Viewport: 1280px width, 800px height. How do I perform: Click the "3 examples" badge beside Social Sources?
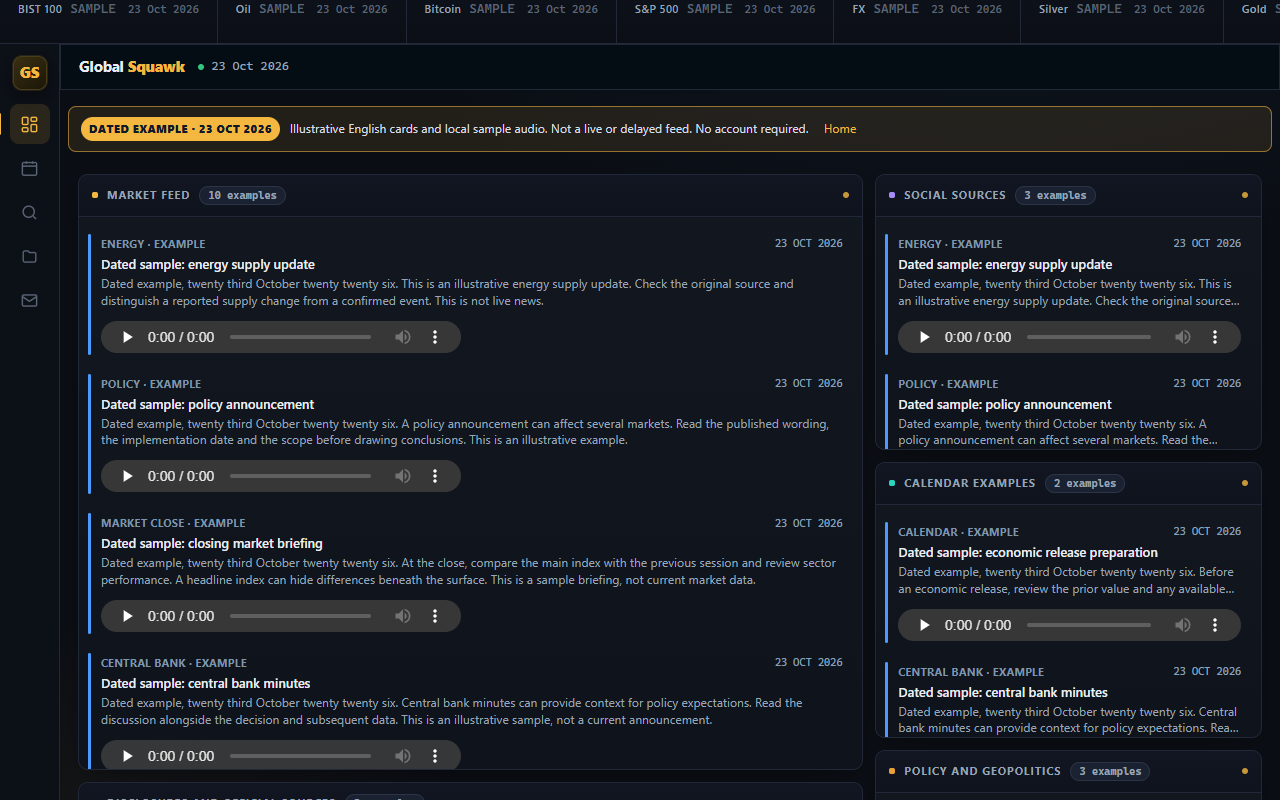coord(1055,196)
